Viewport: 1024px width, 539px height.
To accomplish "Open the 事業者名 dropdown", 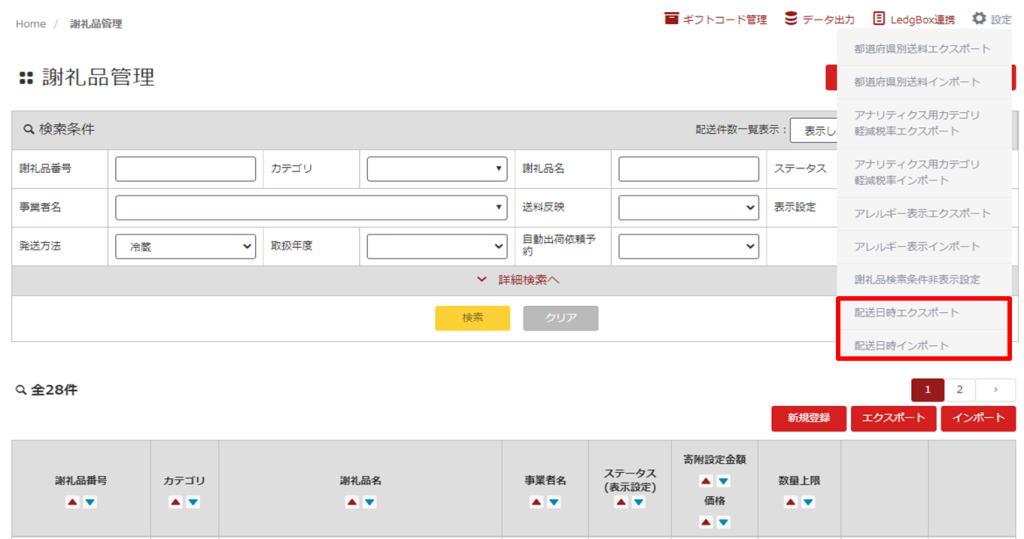I will point(311,207).
